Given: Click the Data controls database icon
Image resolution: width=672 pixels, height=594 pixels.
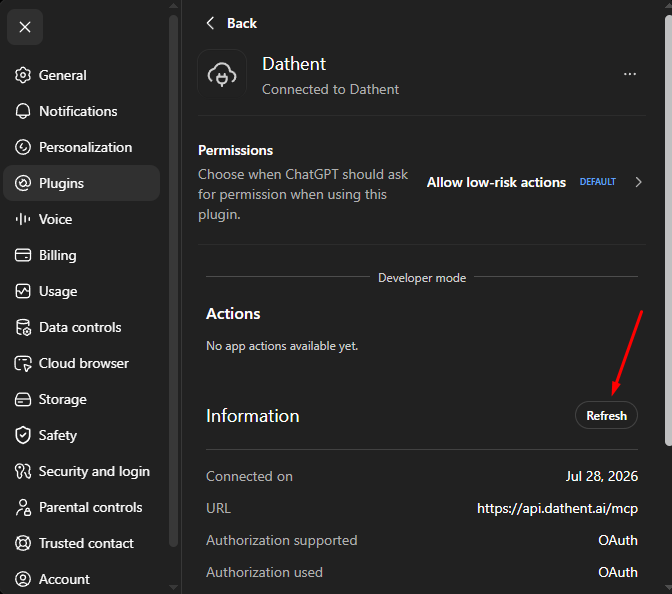Looking at the screenshot, I should click(x=23, y=327).
